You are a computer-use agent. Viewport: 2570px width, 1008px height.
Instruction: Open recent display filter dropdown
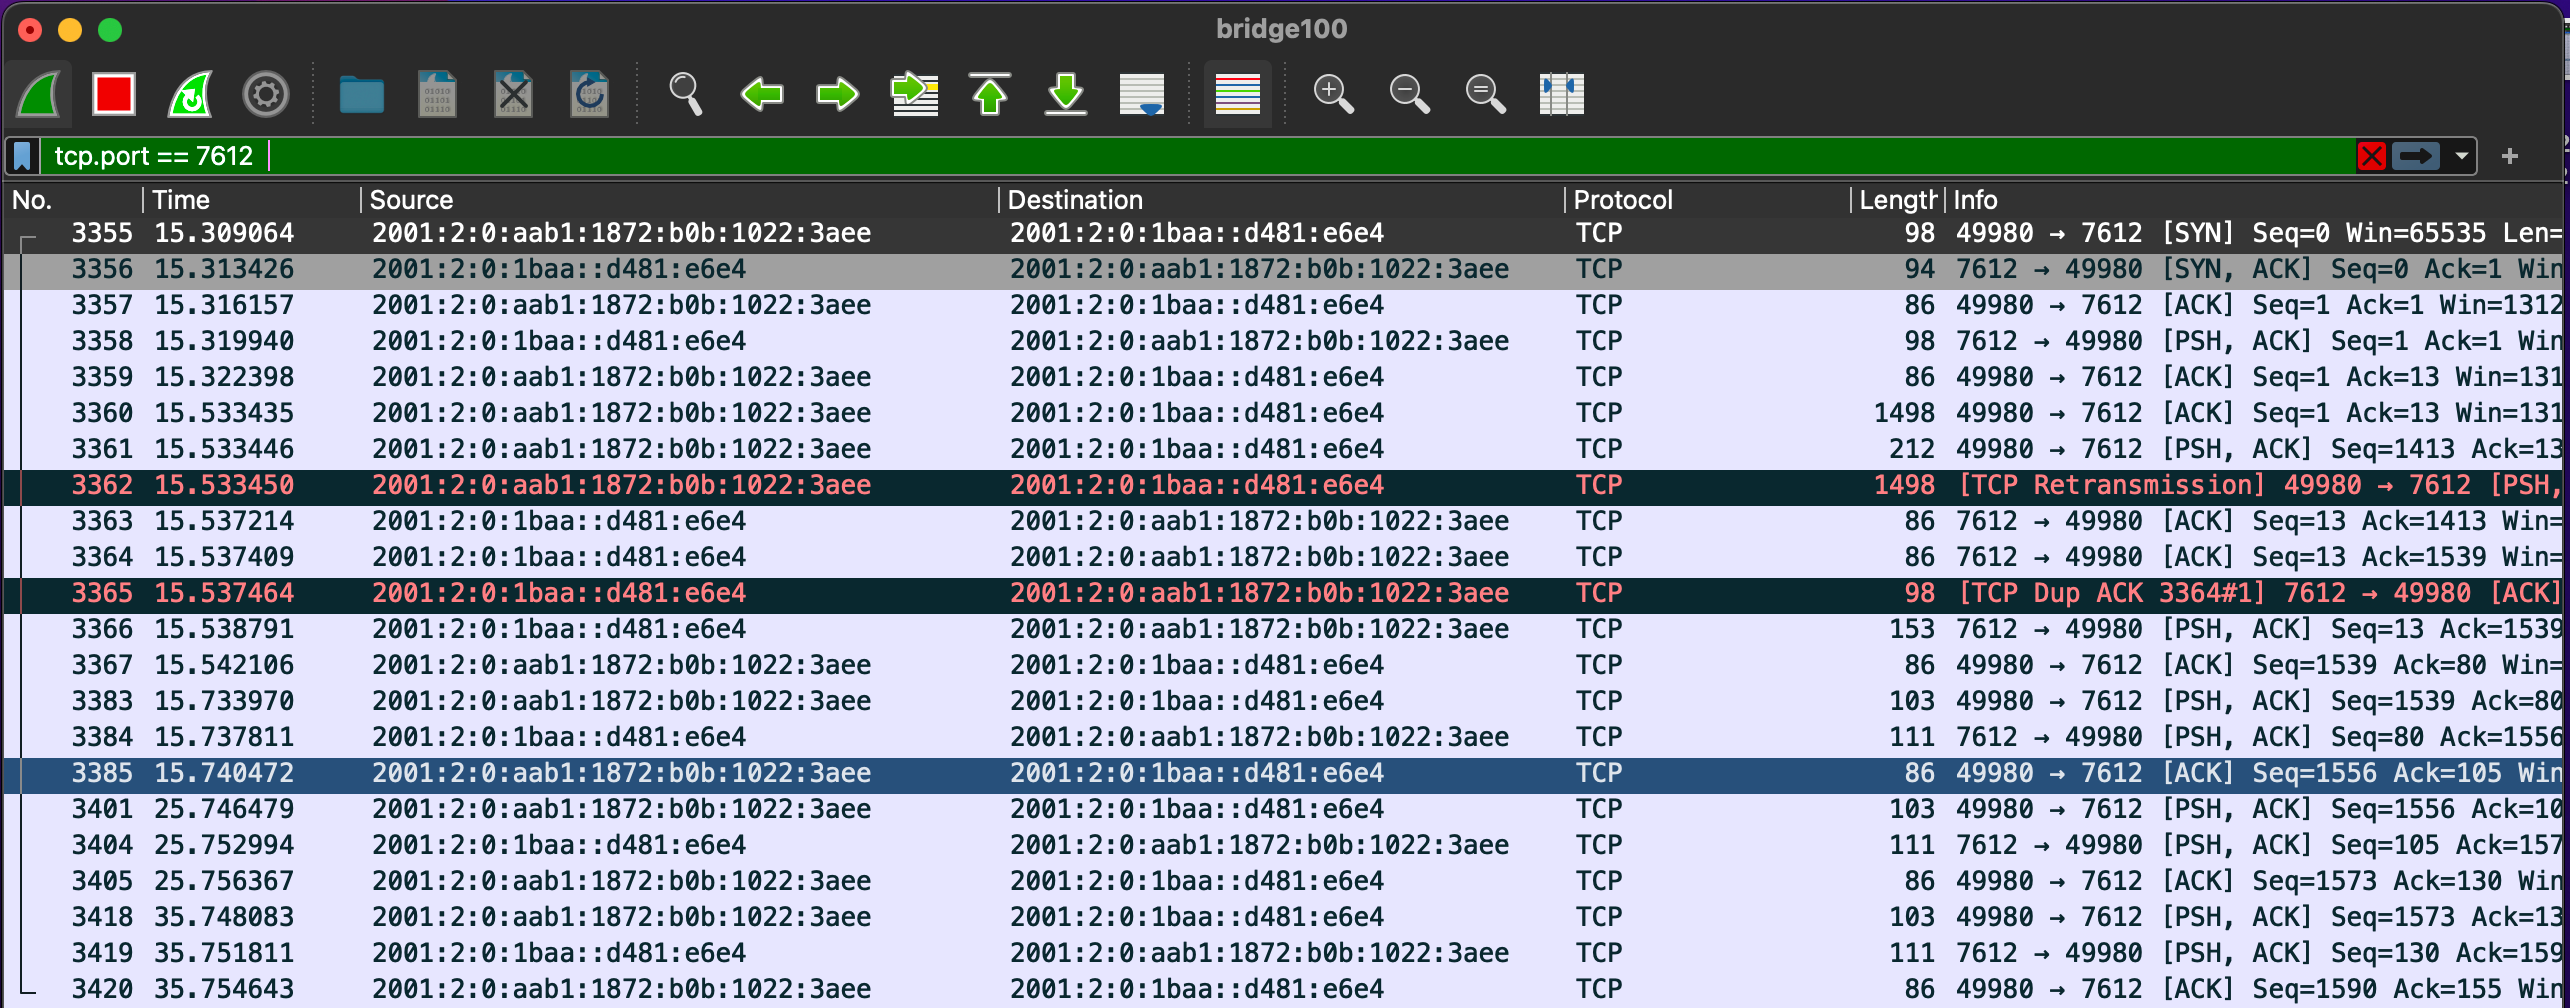(2462, 156)
